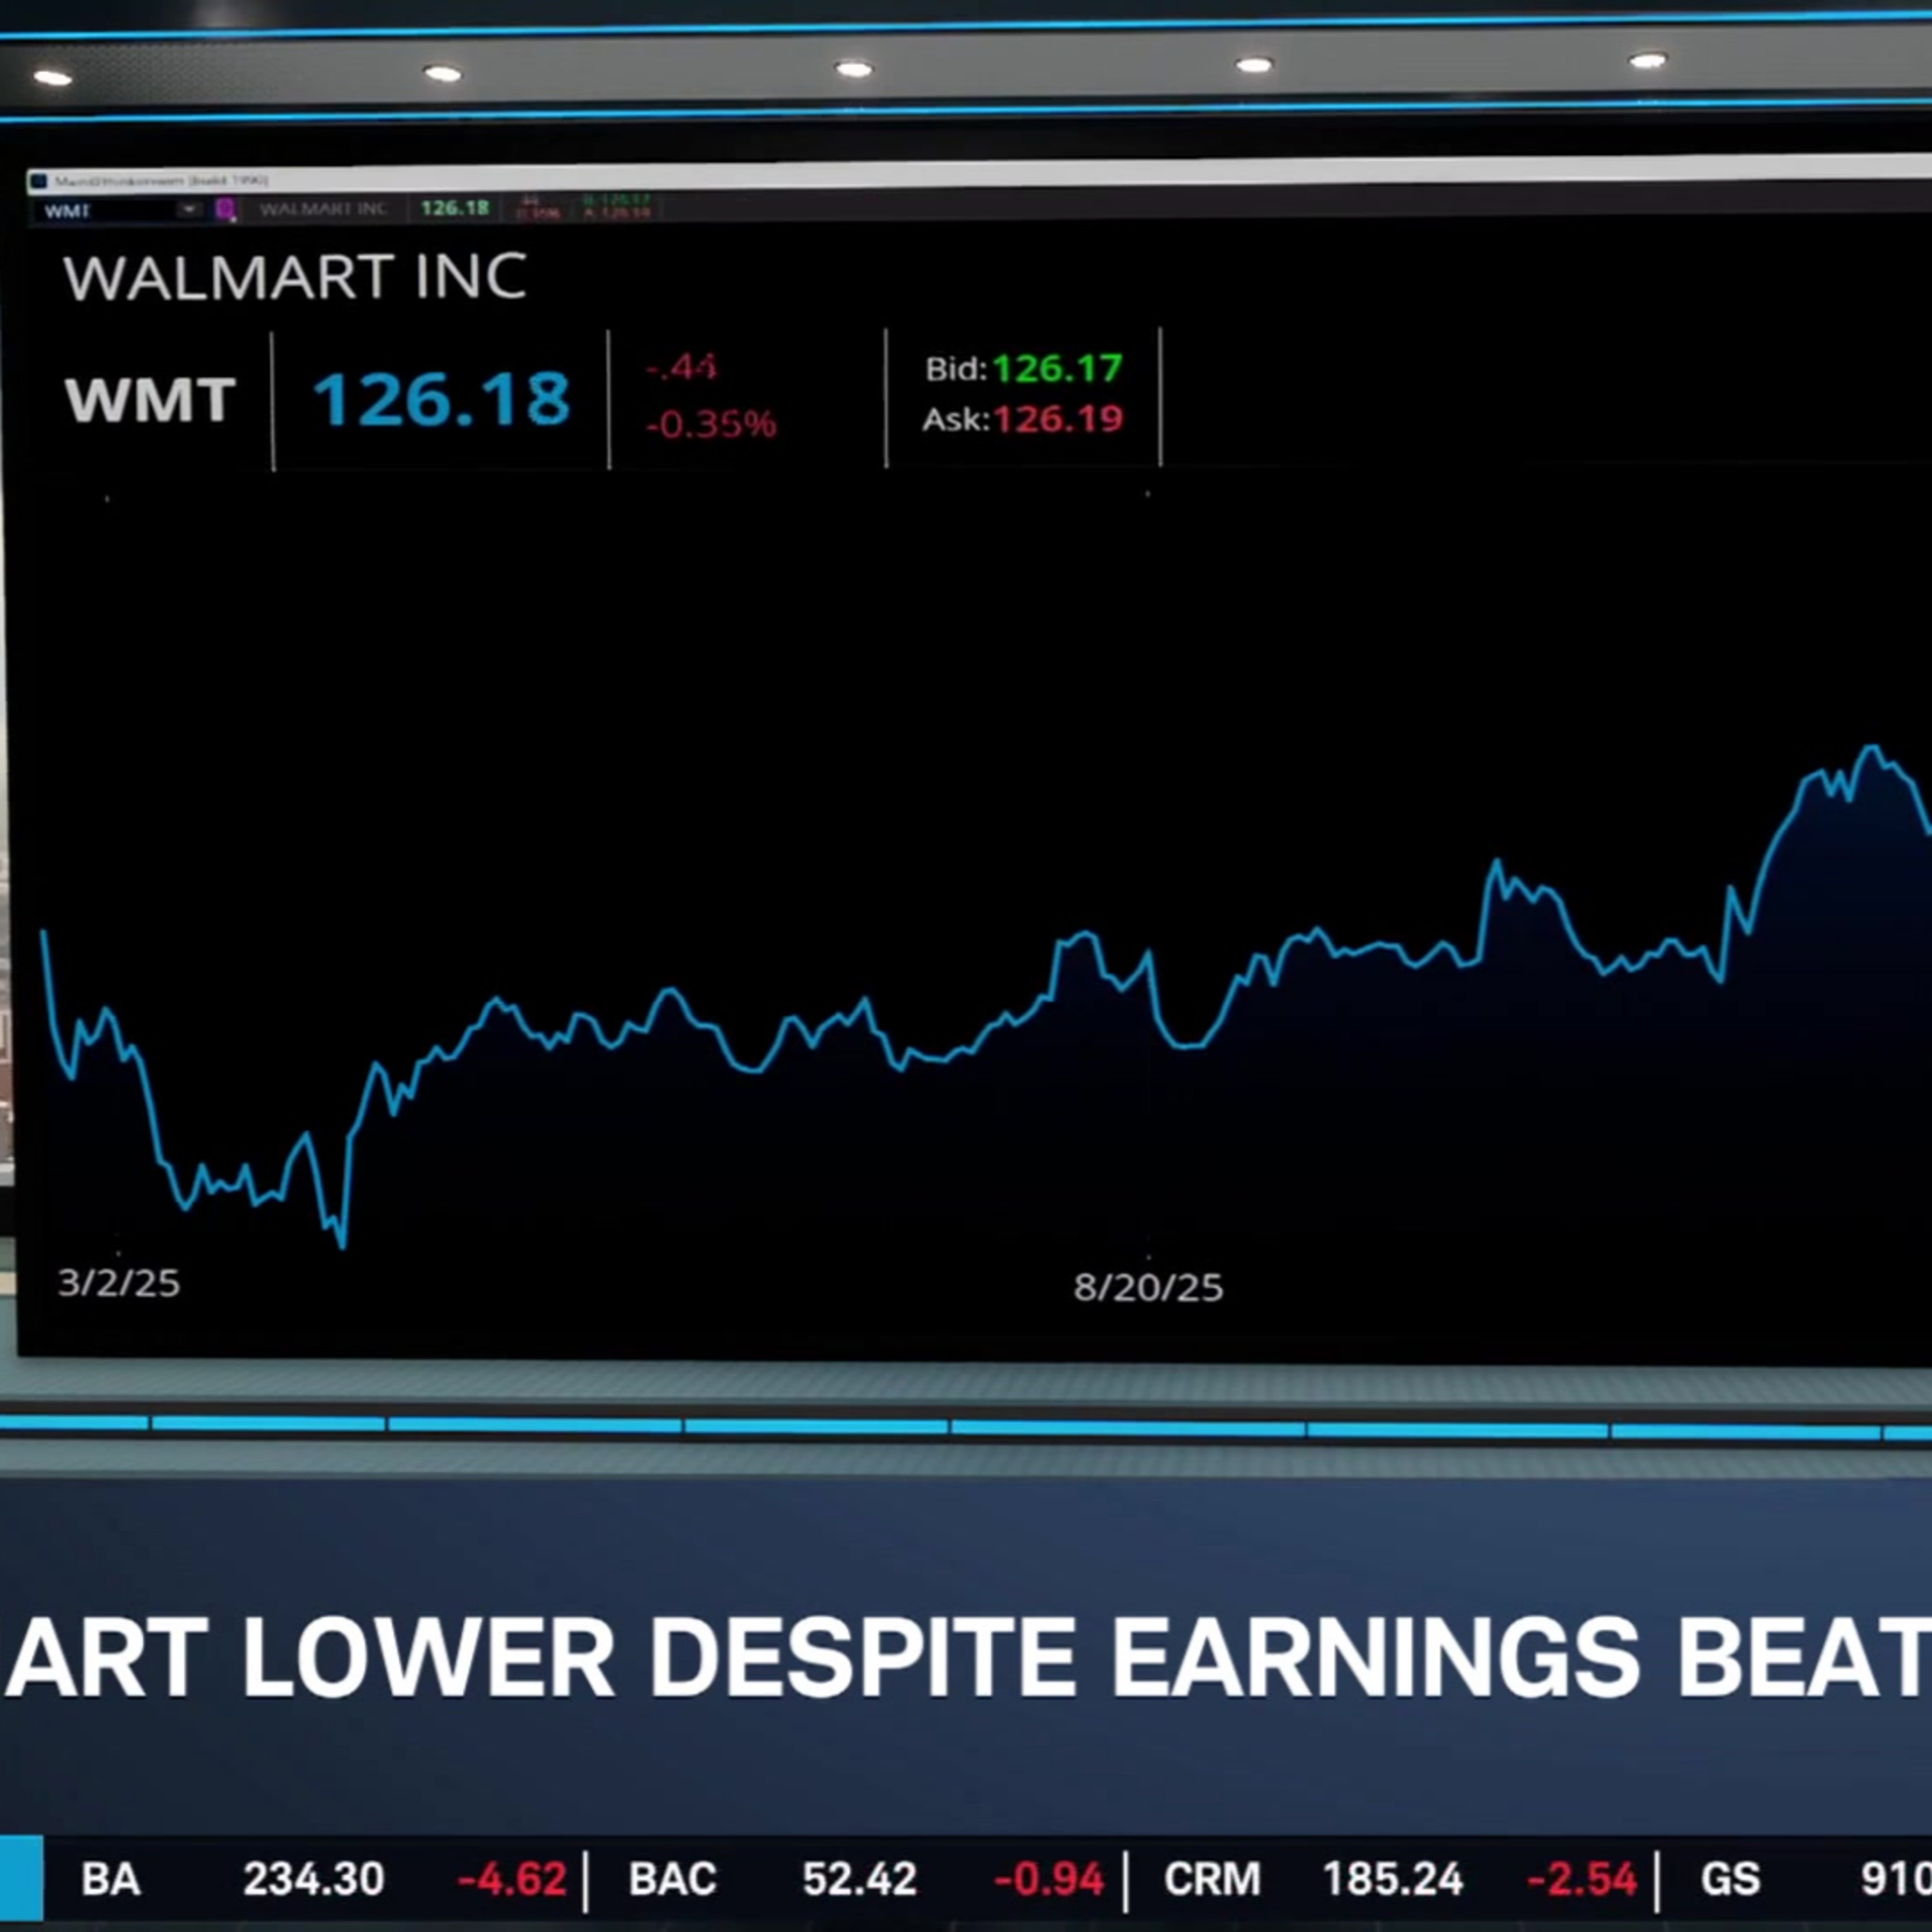
Task: Click the GS symbol in bottom ticker
Action: [x=1730, y=1879]
